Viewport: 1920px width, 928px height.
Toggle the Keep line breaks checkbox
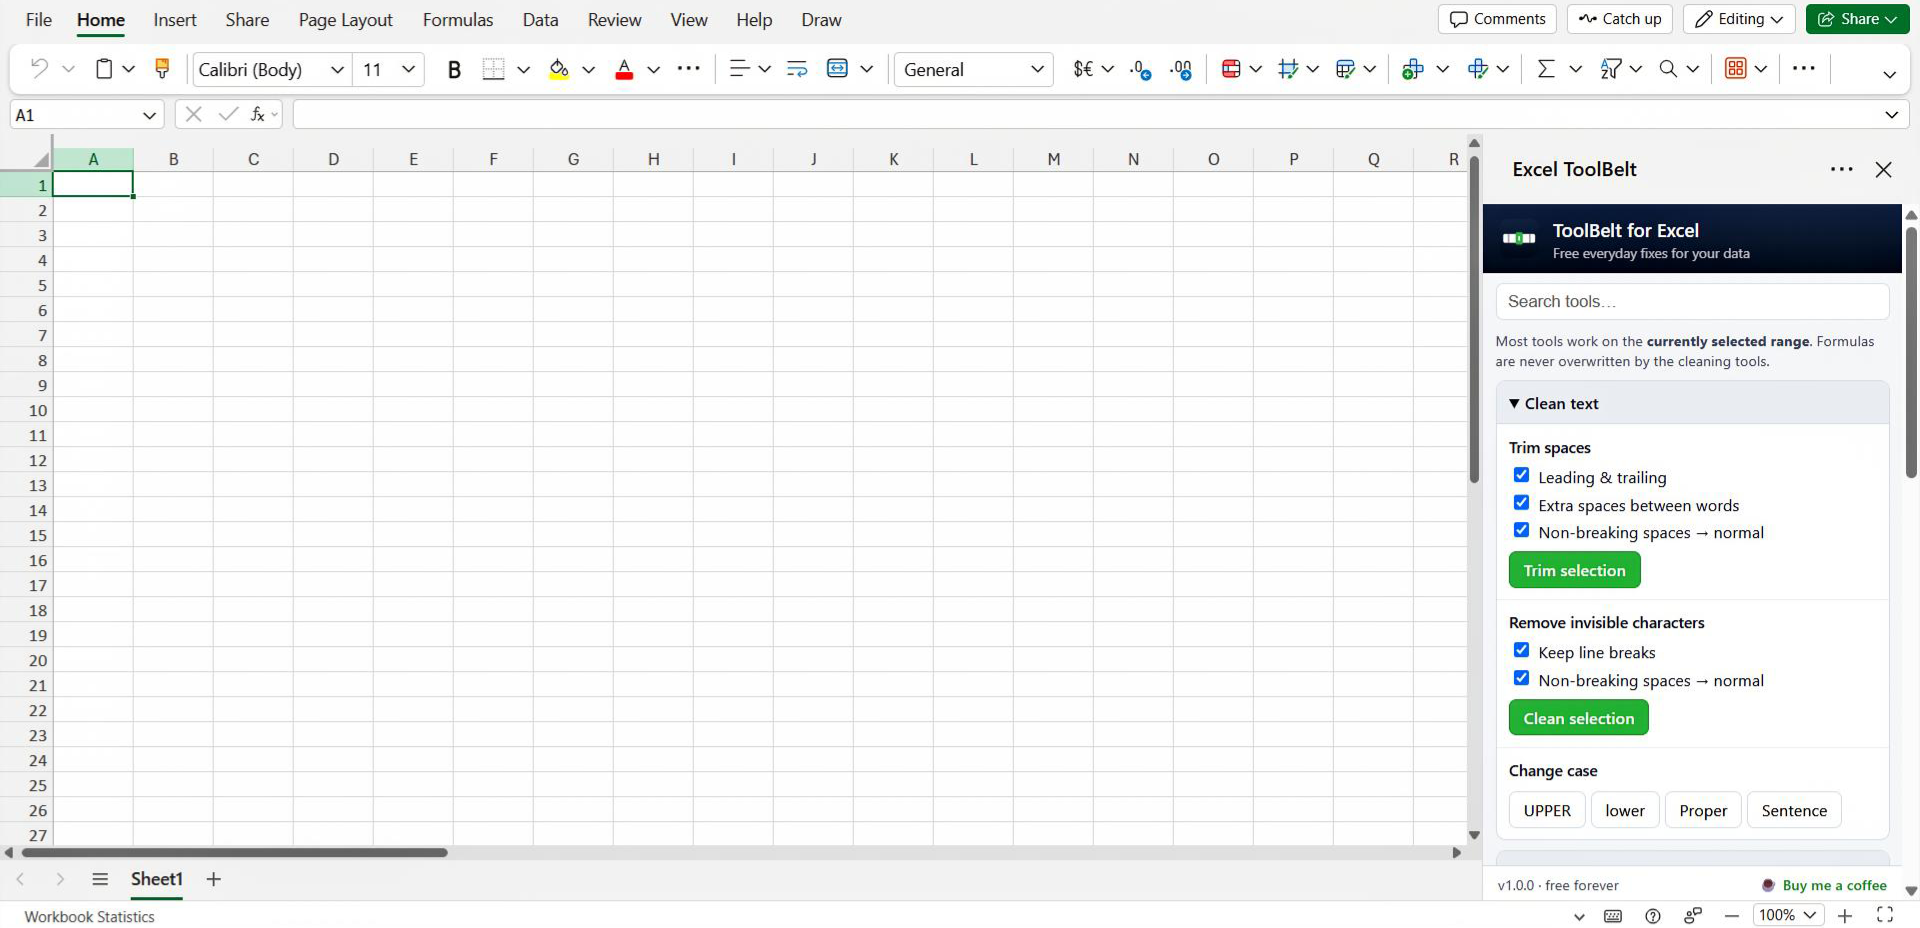coord(1521,650)
